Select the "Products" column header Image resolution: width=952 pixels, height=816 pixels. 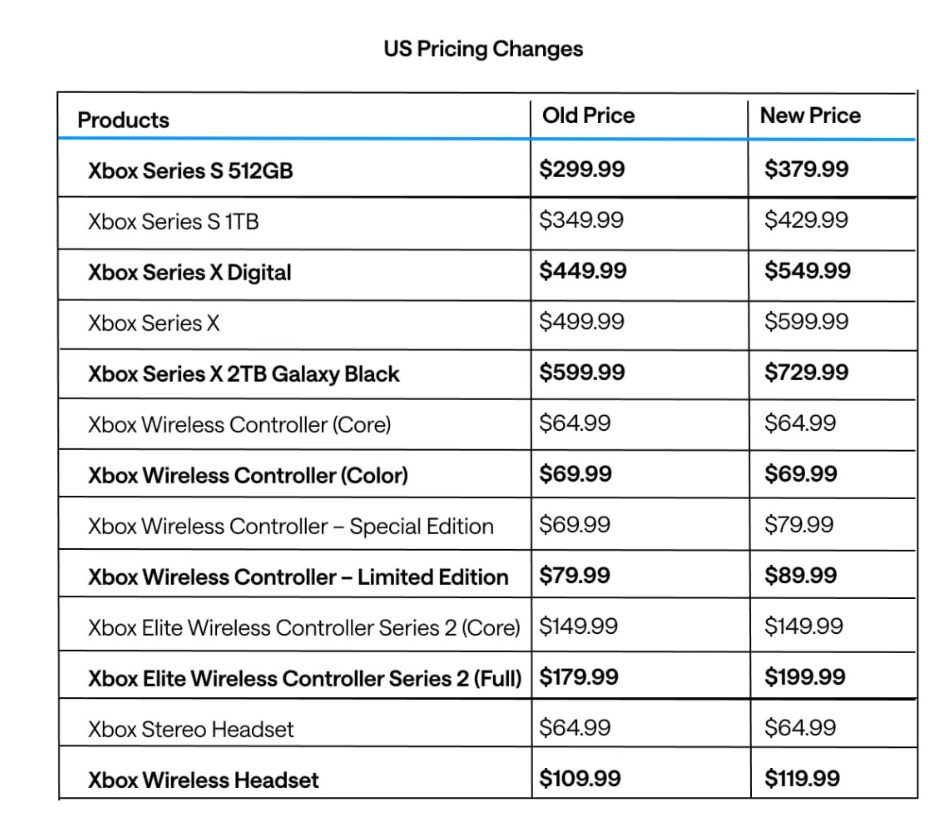124,120
